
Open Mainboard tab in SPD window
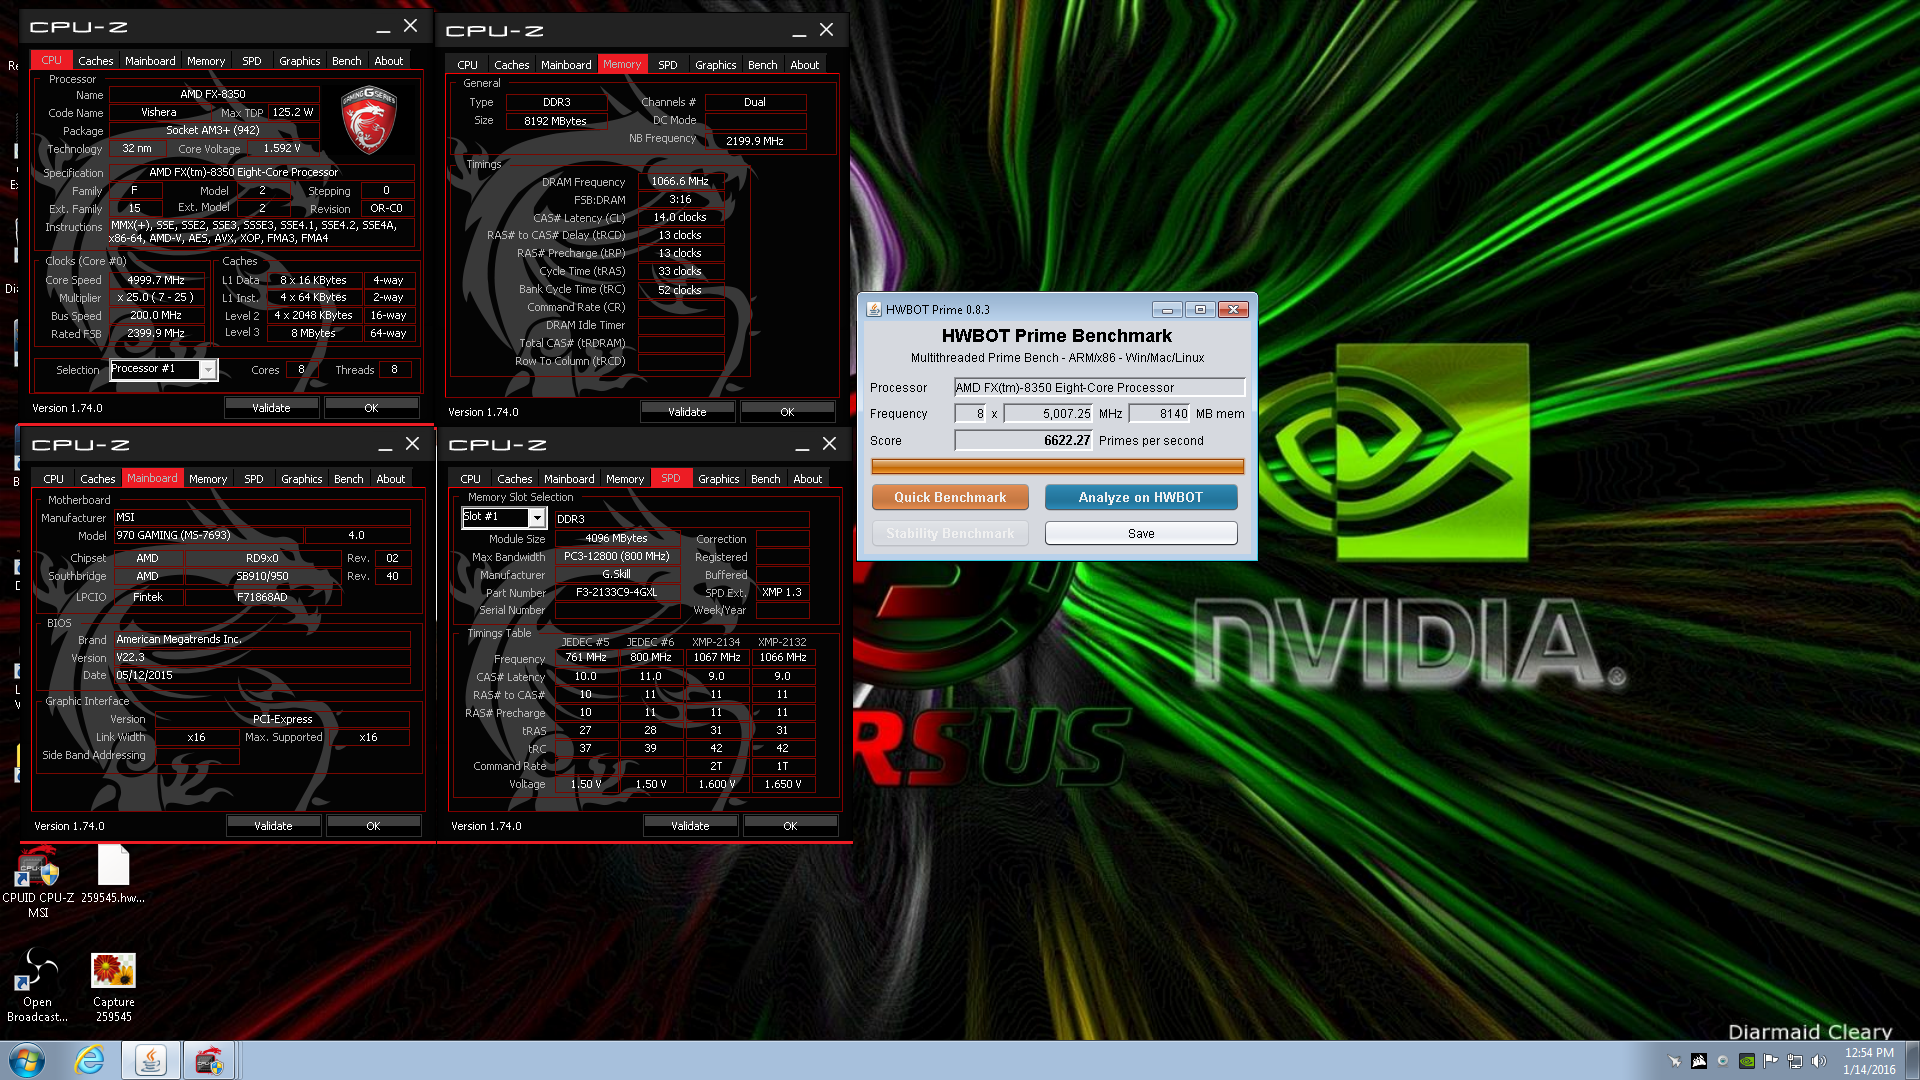coord(569,479)
